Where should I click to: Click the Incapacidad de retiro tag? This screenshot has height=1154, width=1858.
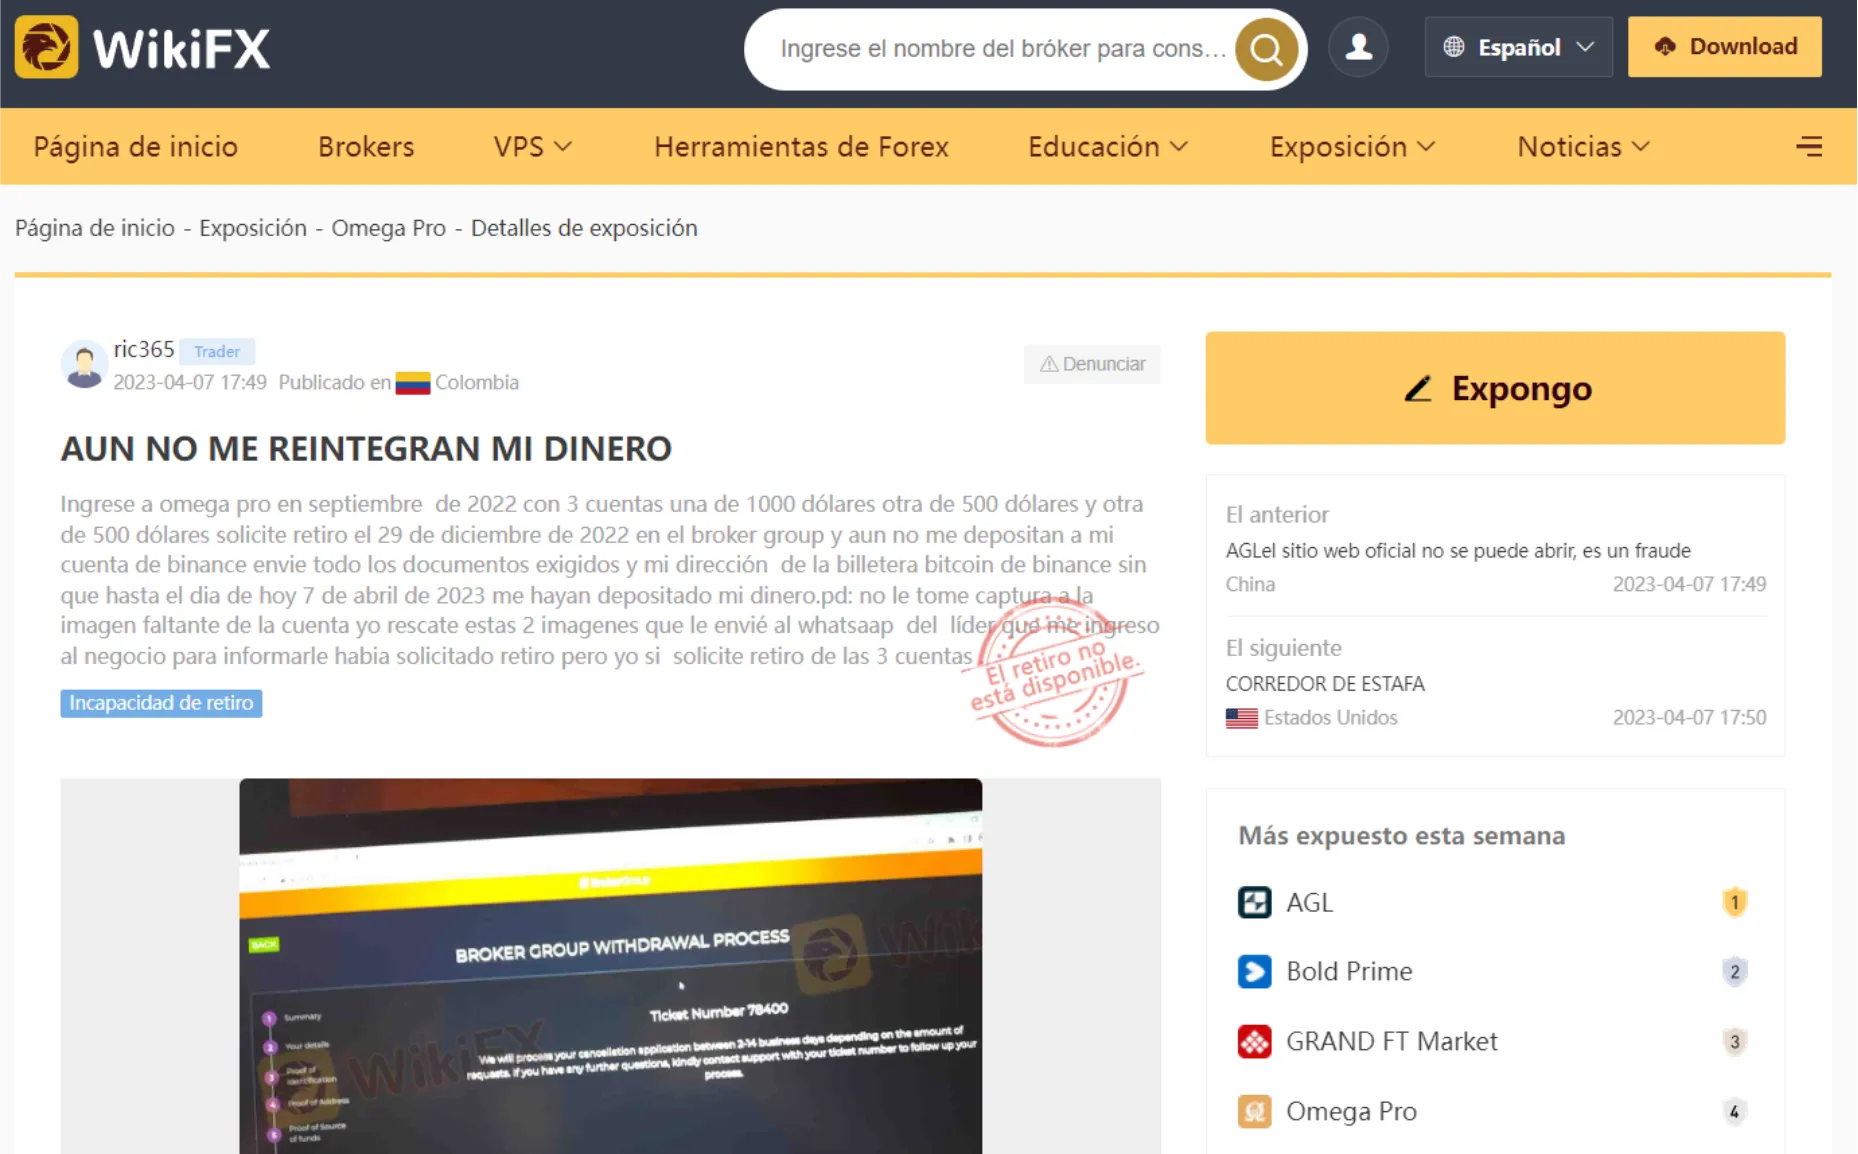161,703
